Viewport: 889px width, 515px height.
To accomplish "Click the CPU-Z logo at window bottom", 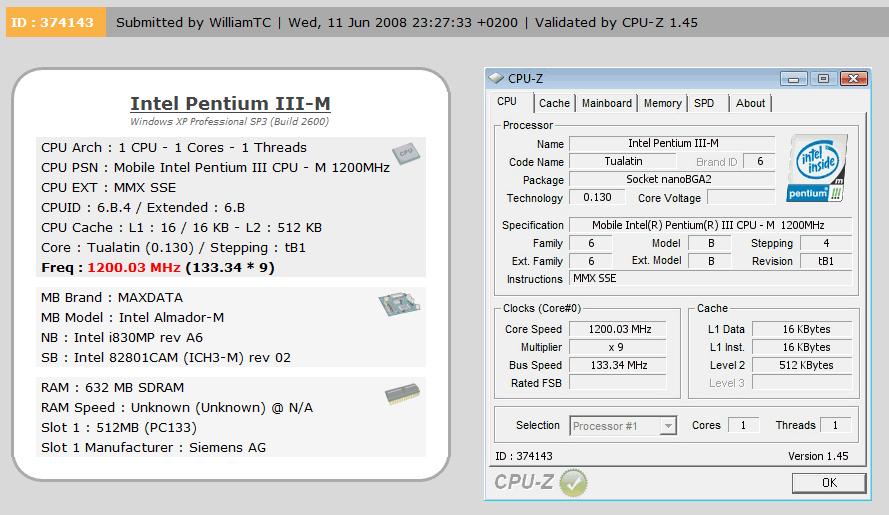I will tap(523, 482).
